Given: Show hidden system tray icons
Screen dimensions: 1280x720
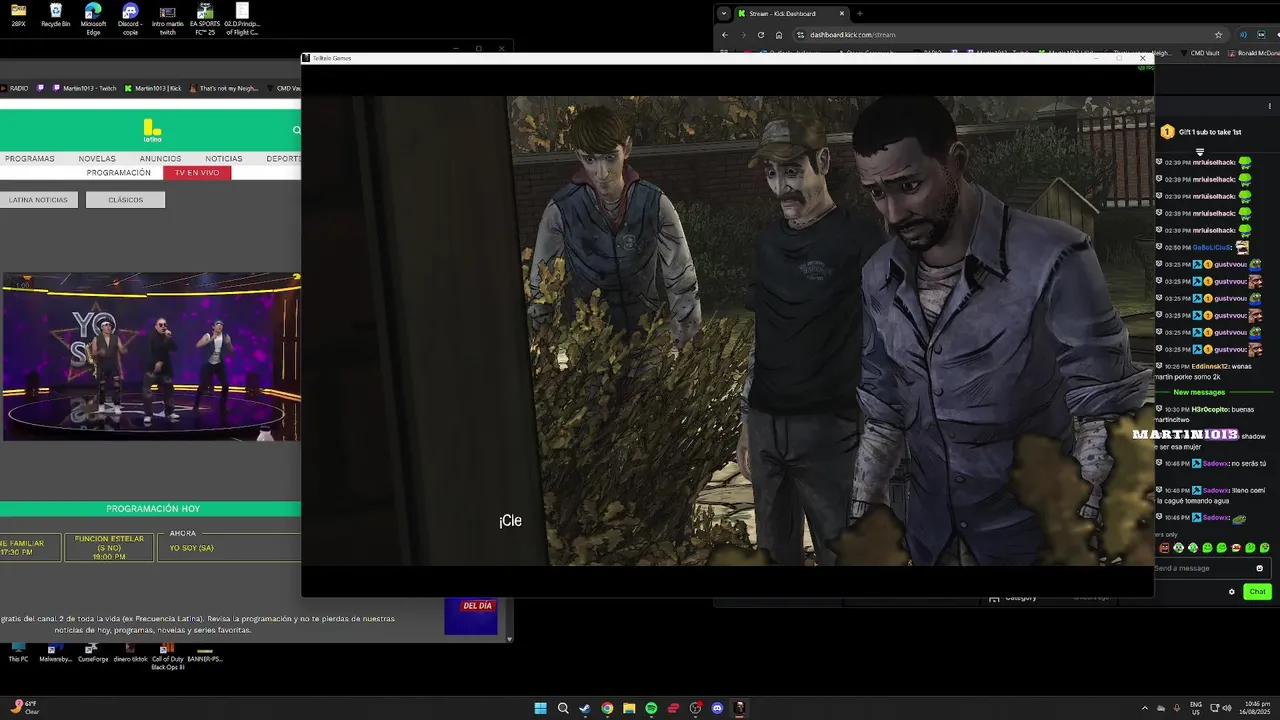Looking at the screenshot, I should tap(1144, 708).
